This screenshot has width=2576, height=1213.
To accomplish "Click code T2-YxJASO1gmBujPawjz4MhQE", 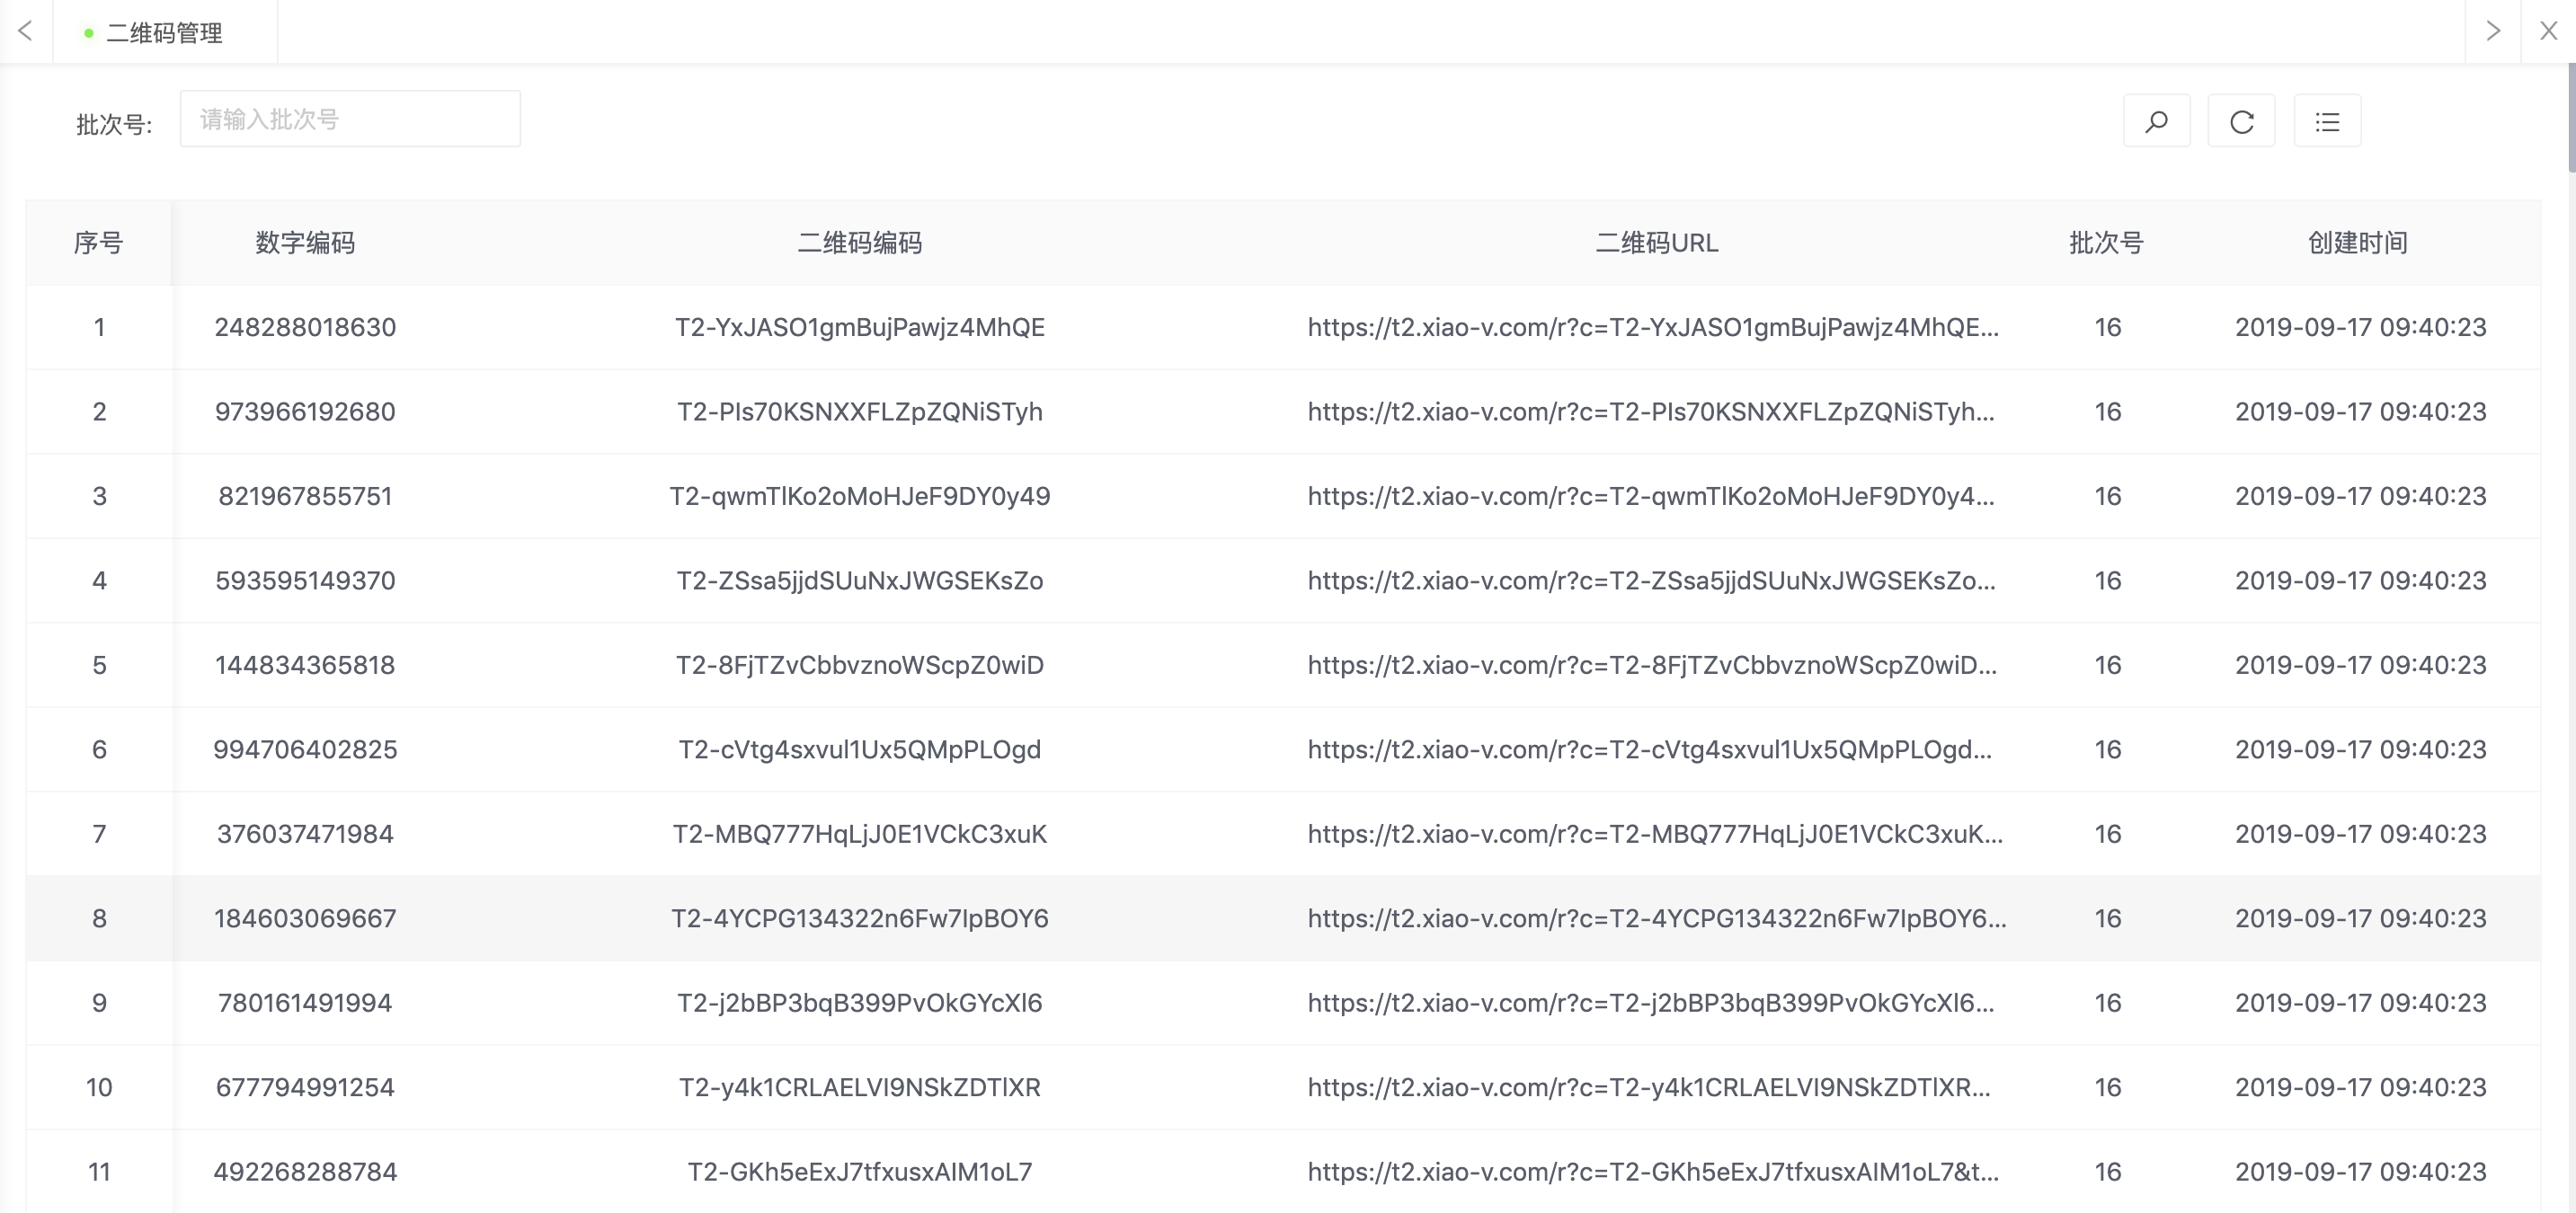I will click(x=859, y=328).
